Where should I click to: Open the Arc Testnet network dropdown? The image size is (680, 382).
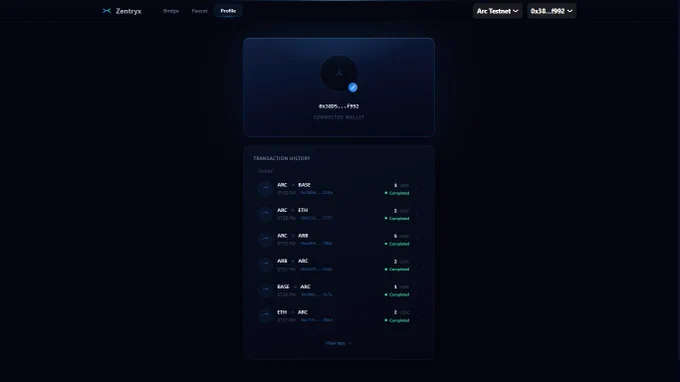pyautogui.click(x=497, y=11)
